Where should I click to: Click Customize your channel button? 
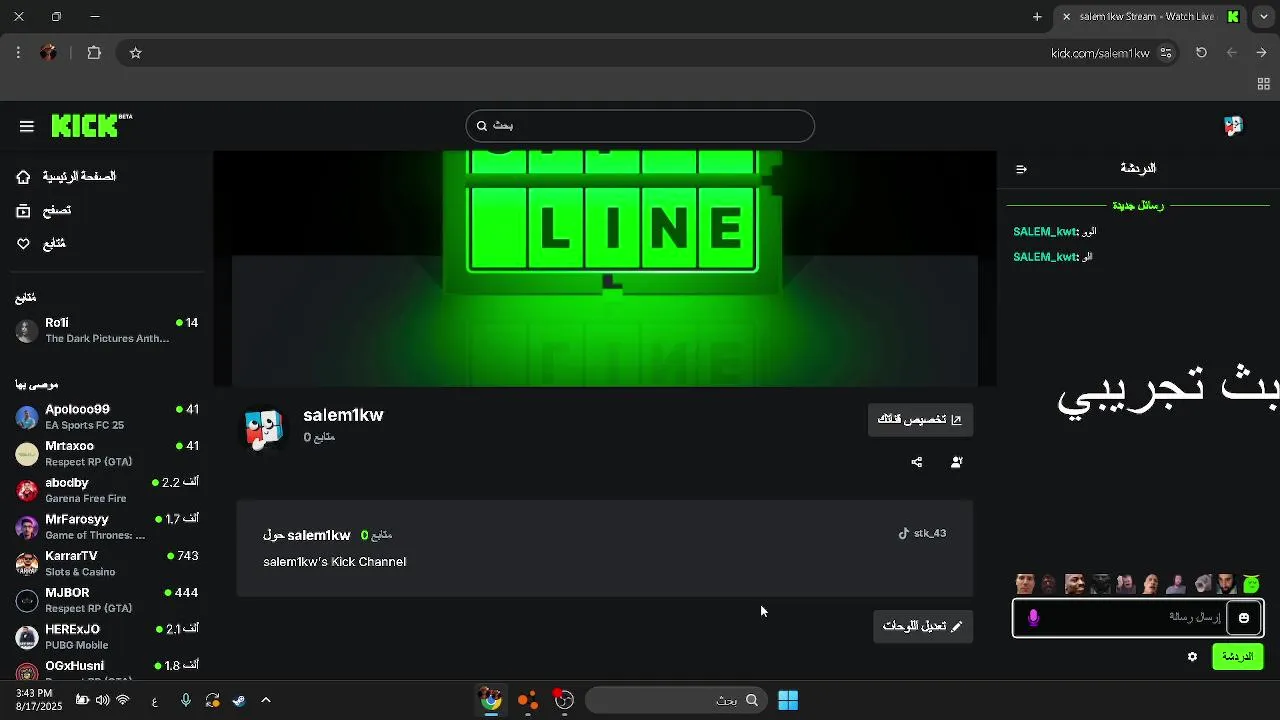[x=920, y=419]
